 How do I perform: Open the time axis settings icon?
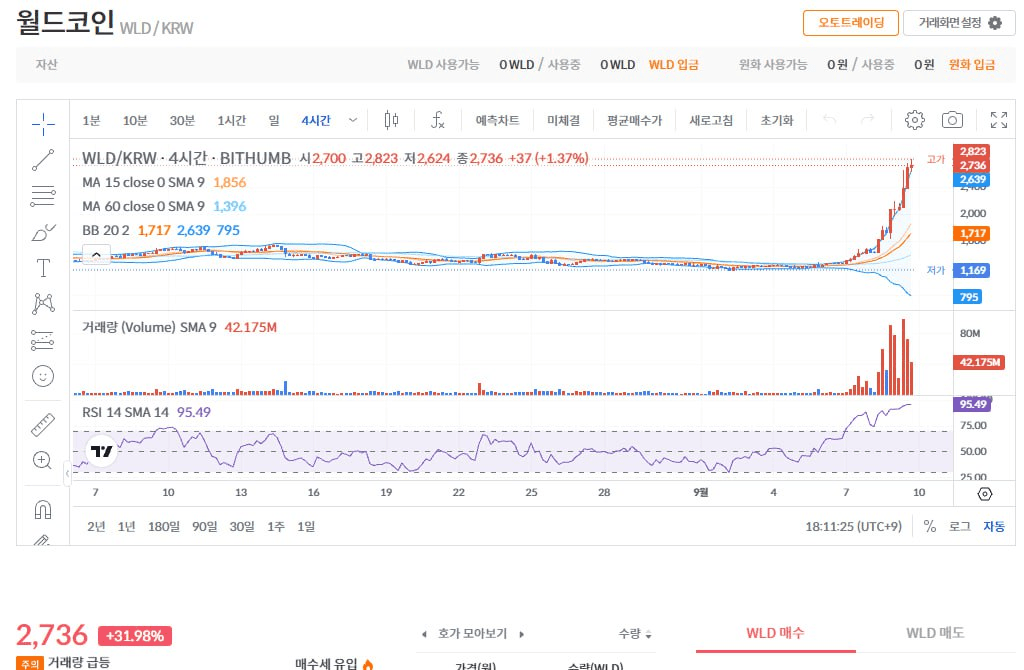(985, 494)
